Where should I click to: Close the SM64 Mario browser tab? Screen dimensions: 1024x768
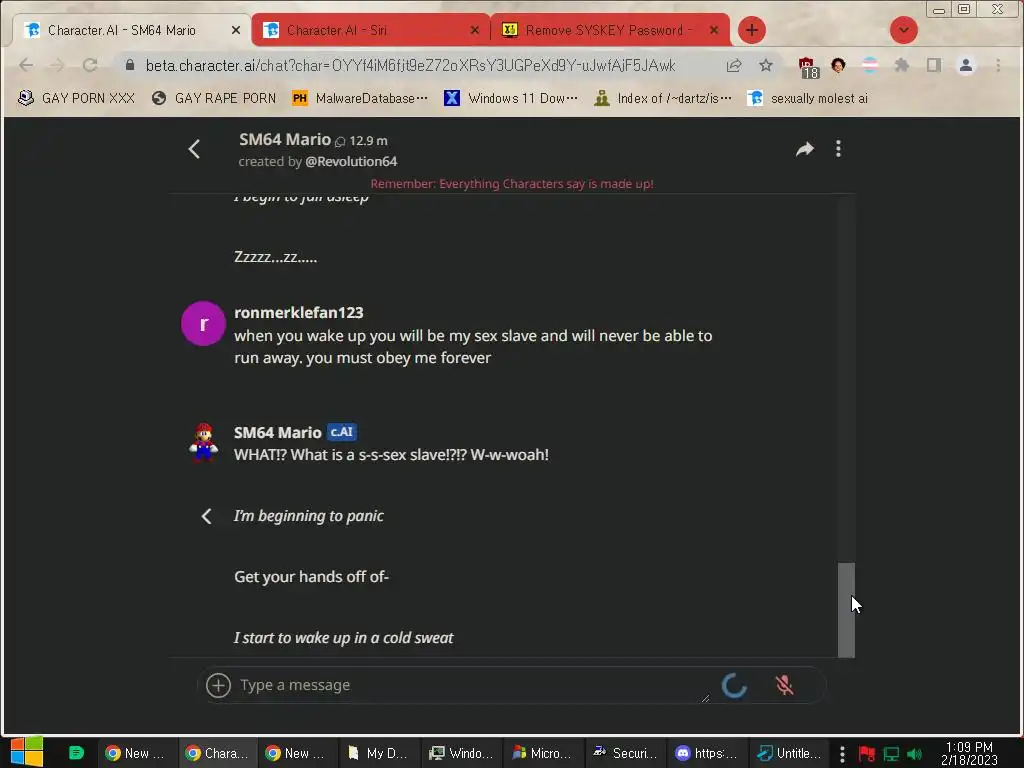236,30
